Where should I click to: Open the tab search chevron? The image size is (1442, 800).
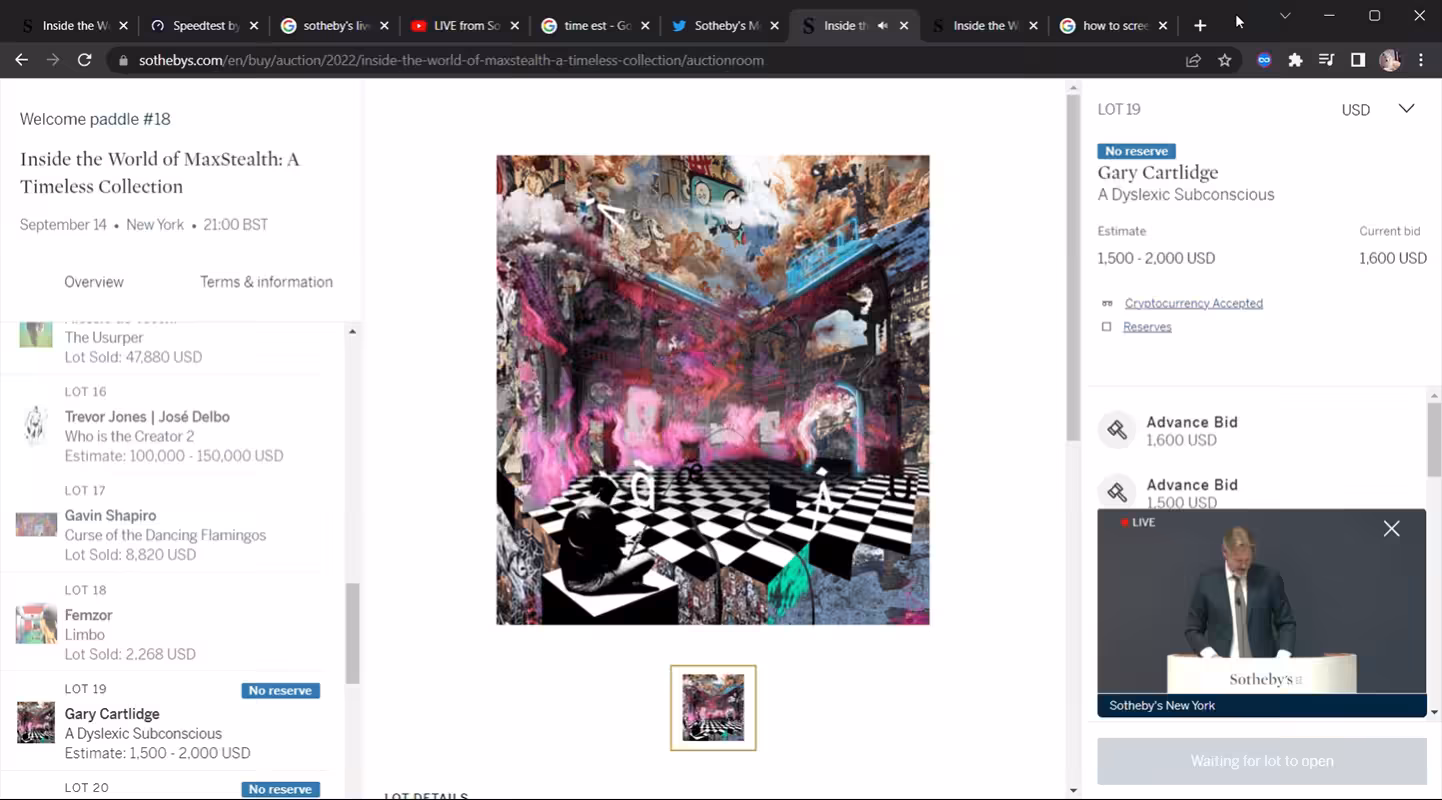pyautogui.click(x=1285, y=16)
